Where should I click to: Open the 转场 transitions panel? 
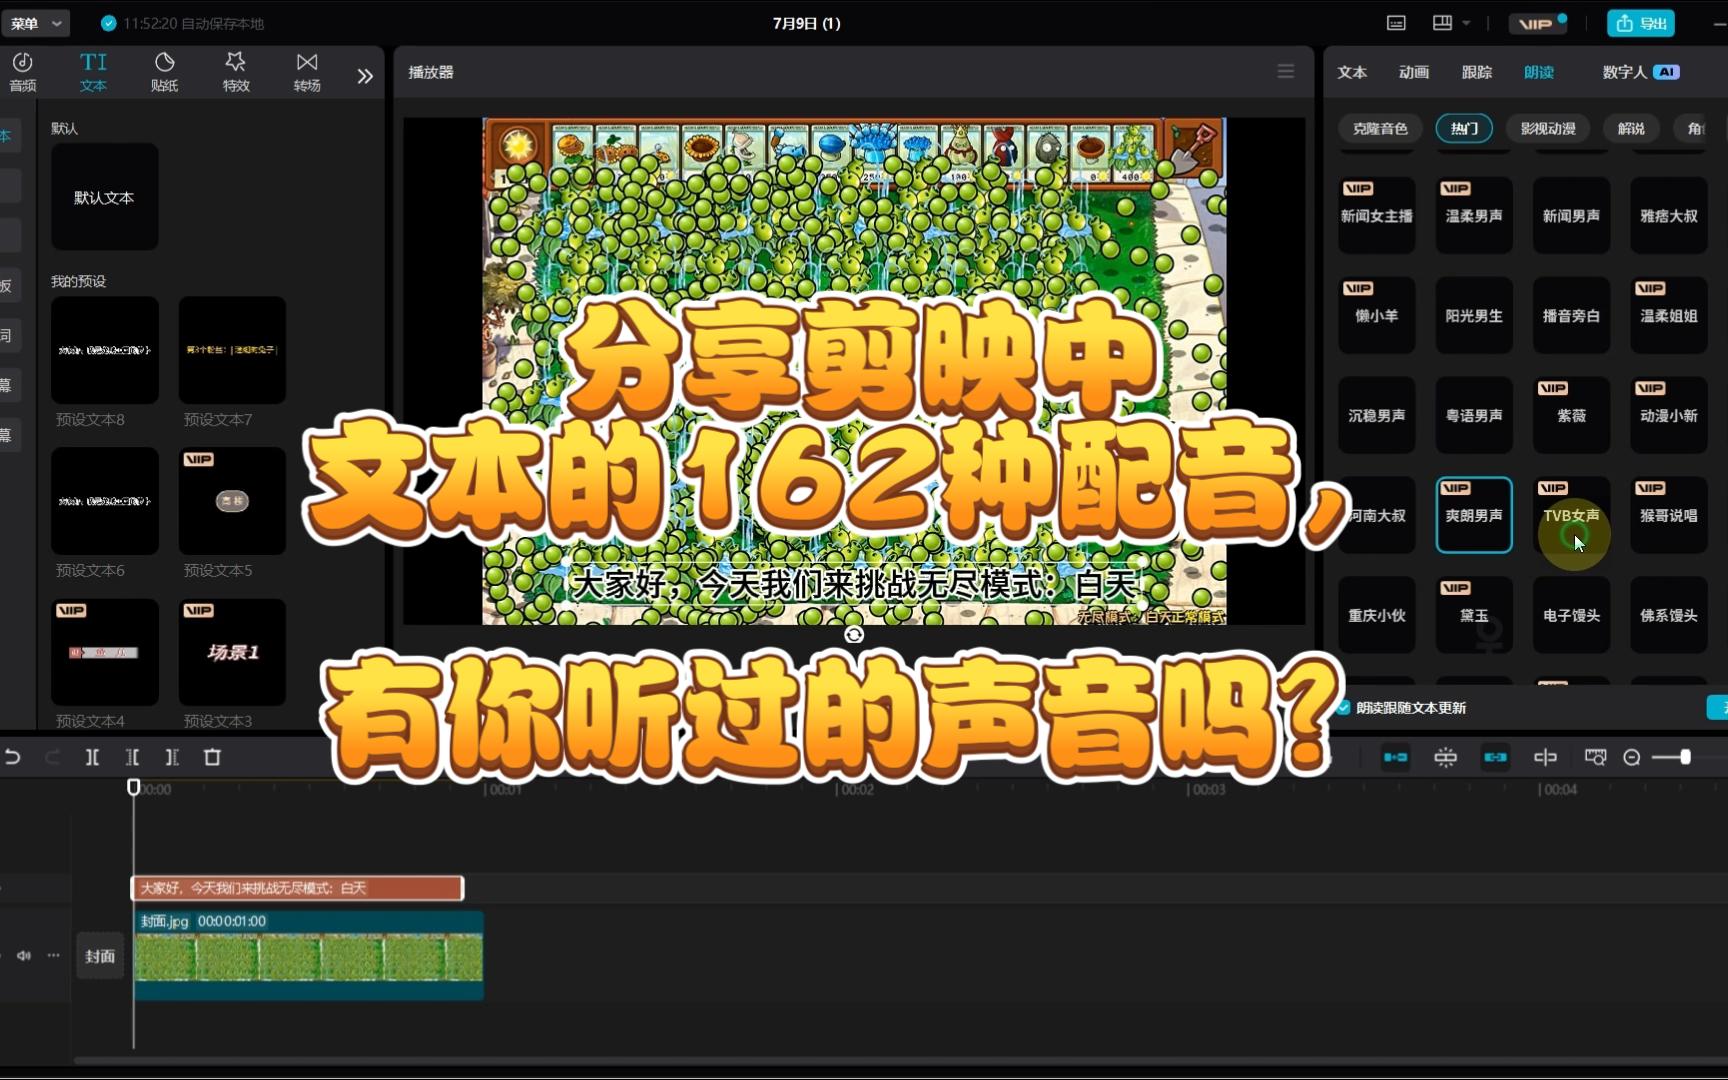[307, 72]
